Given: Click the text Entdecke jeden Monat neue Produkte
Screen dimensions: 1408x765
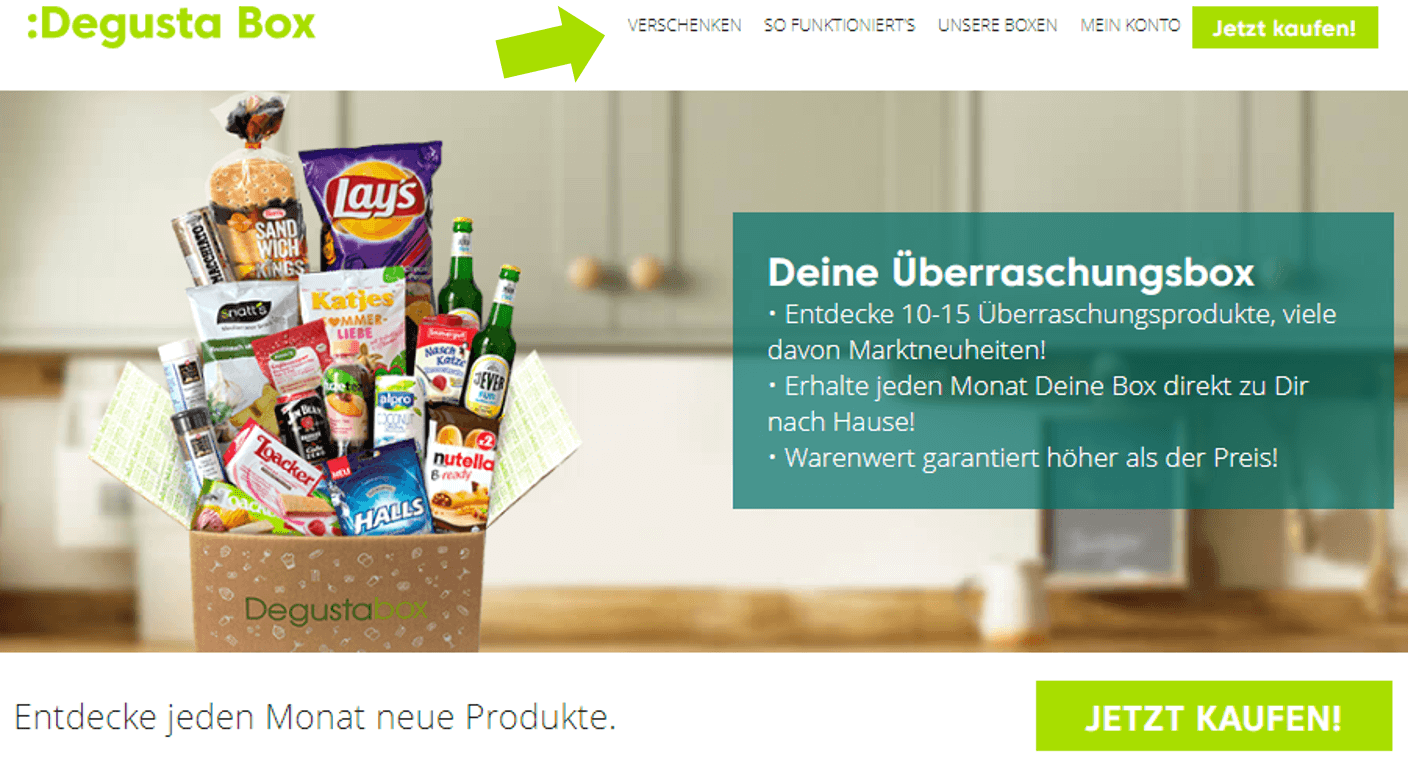Looking at the screenshot, I should coord(316,717).
